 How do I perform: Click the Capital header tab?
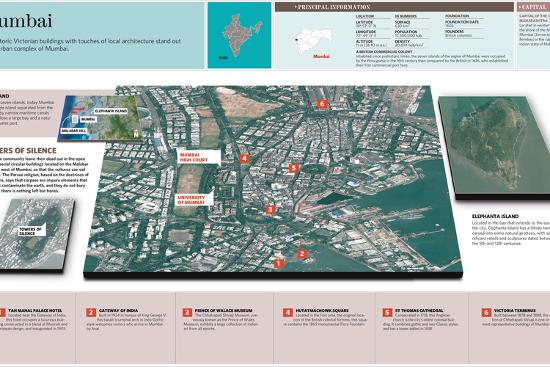(533, 7)
